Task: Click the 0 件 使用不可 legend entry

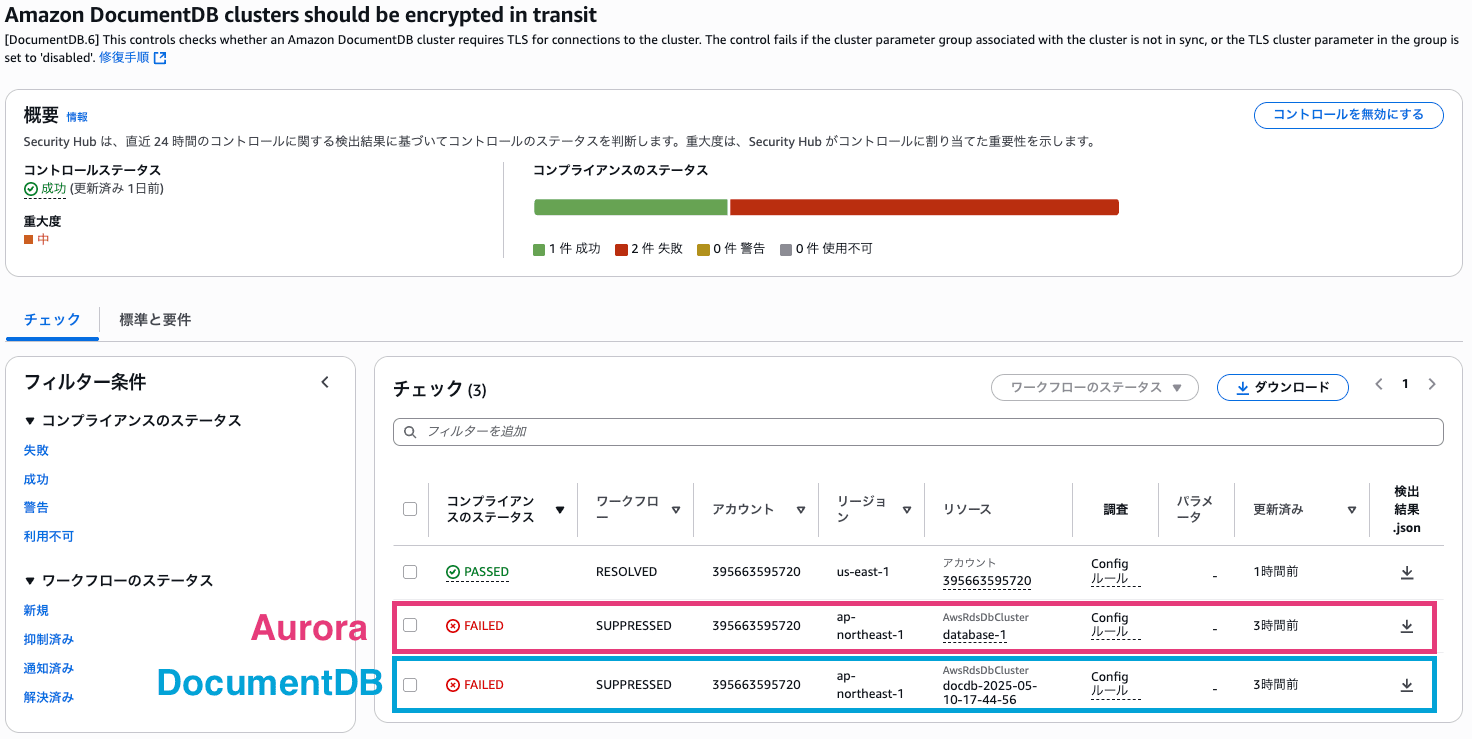Action: pos(826,249)
